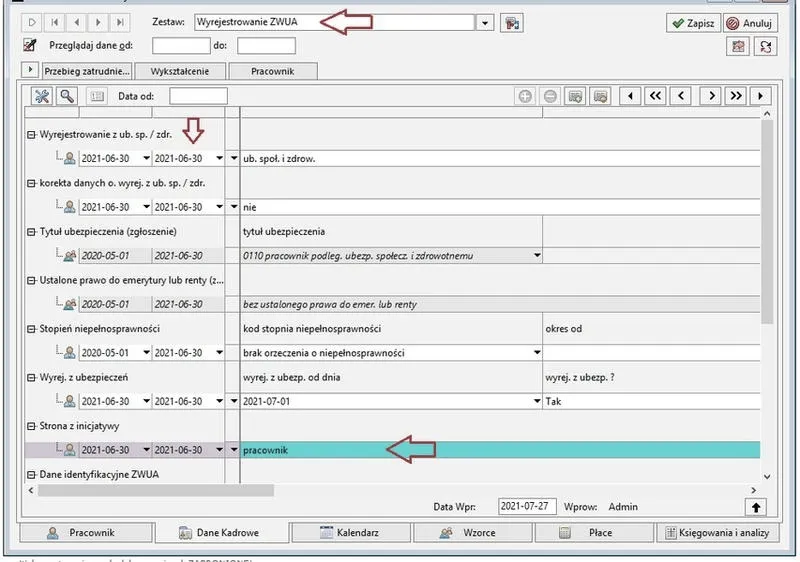Jump to last record with double-right arrows
The height and width of the screenshot is (562, 800).
[736, 96]
